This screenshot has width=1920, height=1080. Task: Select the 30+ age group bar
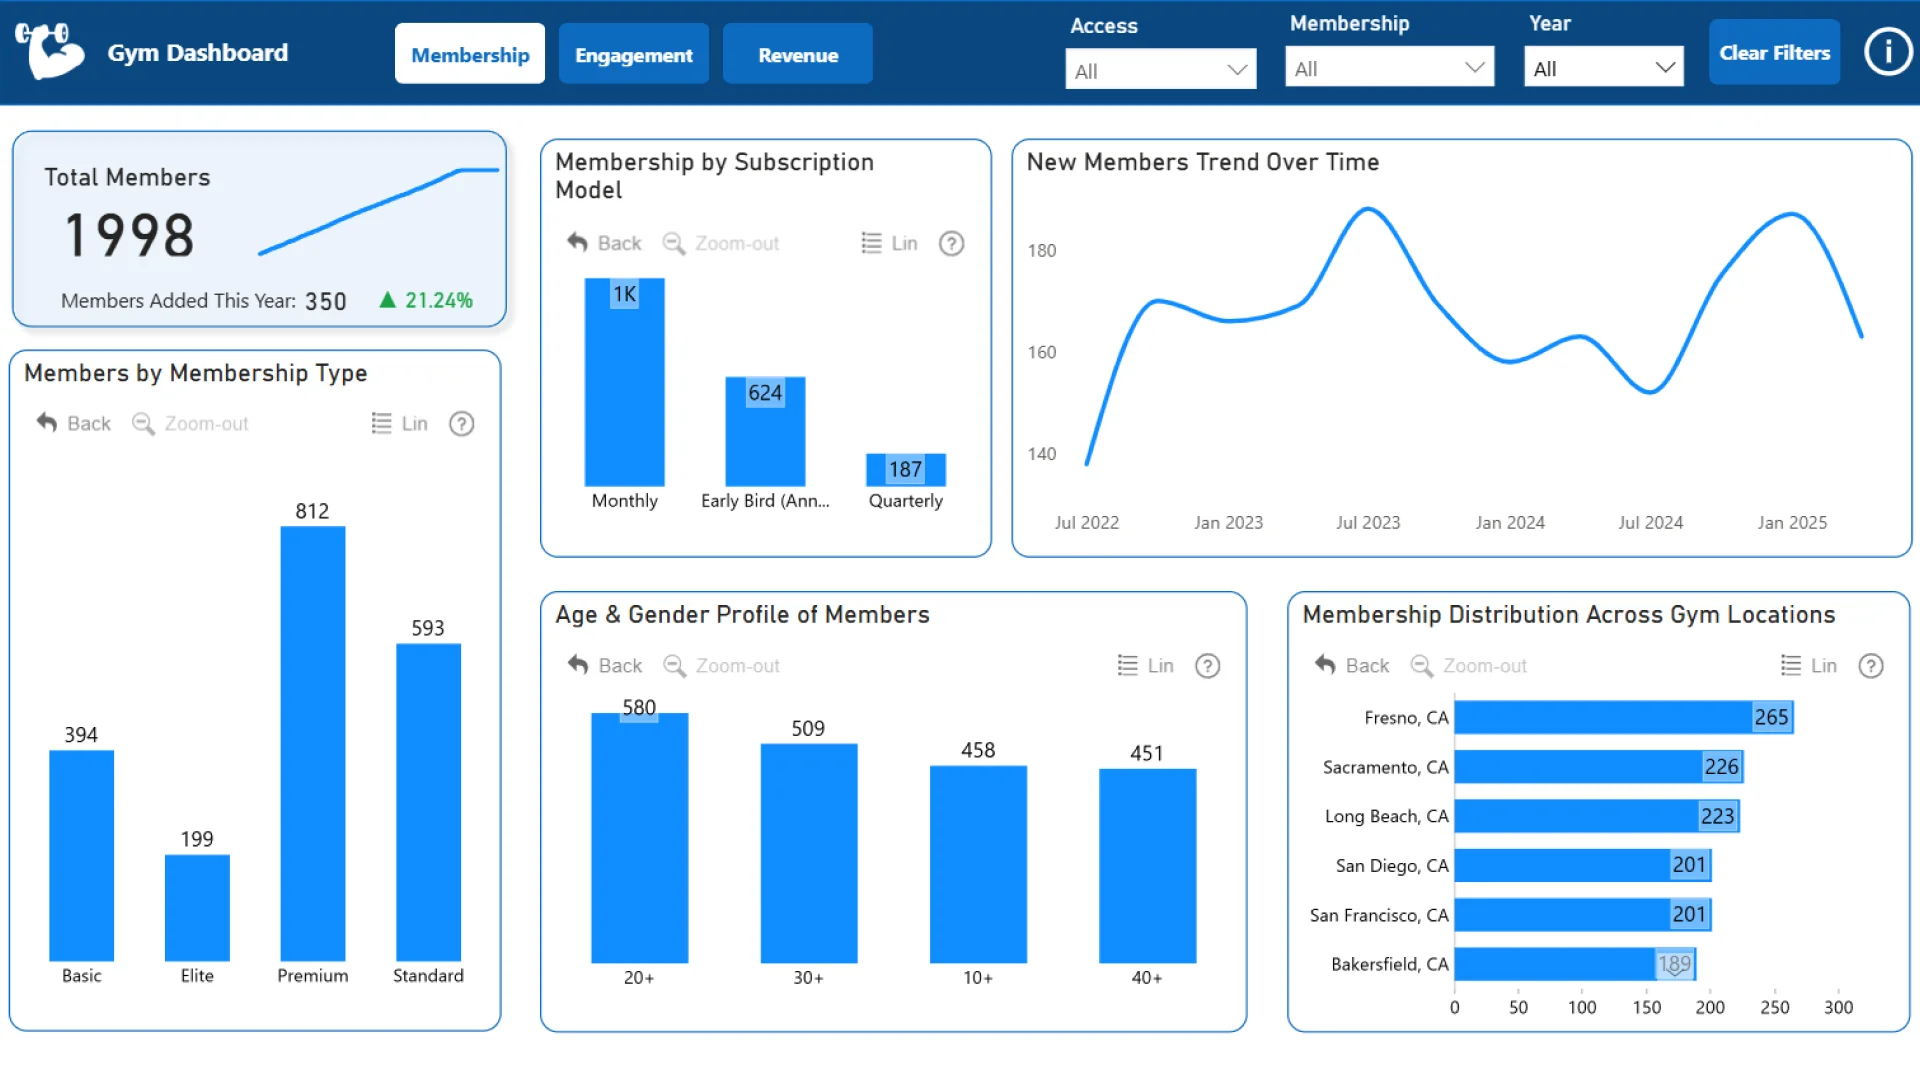[808, 853]
